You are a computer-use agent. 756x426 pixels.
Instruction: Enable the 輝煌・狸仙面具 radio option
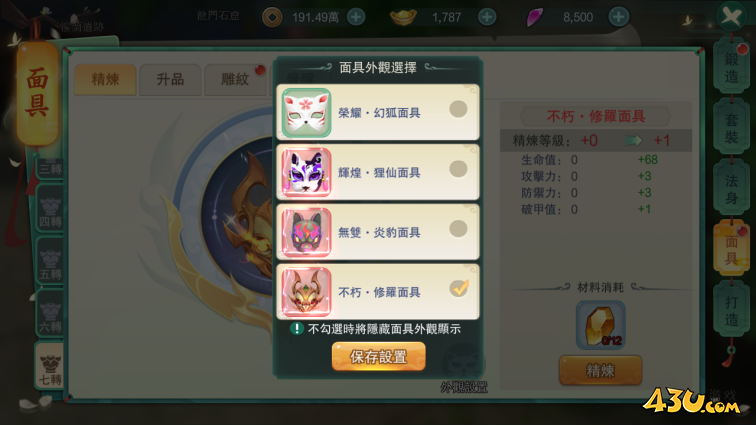pos(458,169)
